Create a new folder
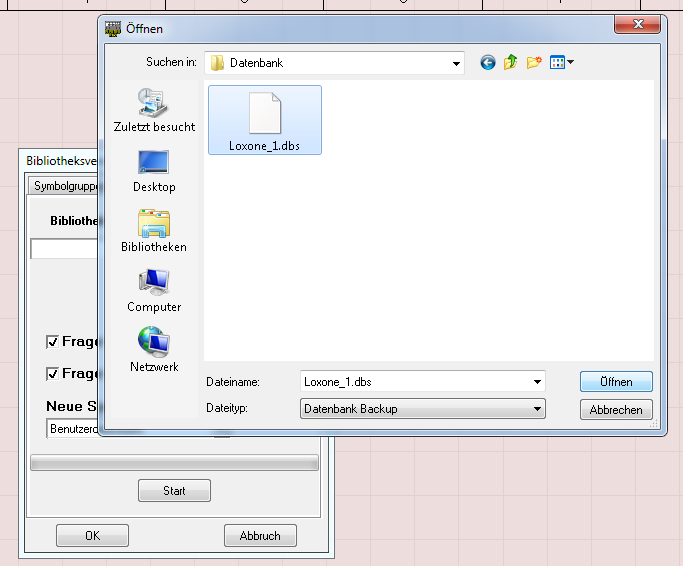683x566 pixels. pyautogui.click(x=534, y=62)
